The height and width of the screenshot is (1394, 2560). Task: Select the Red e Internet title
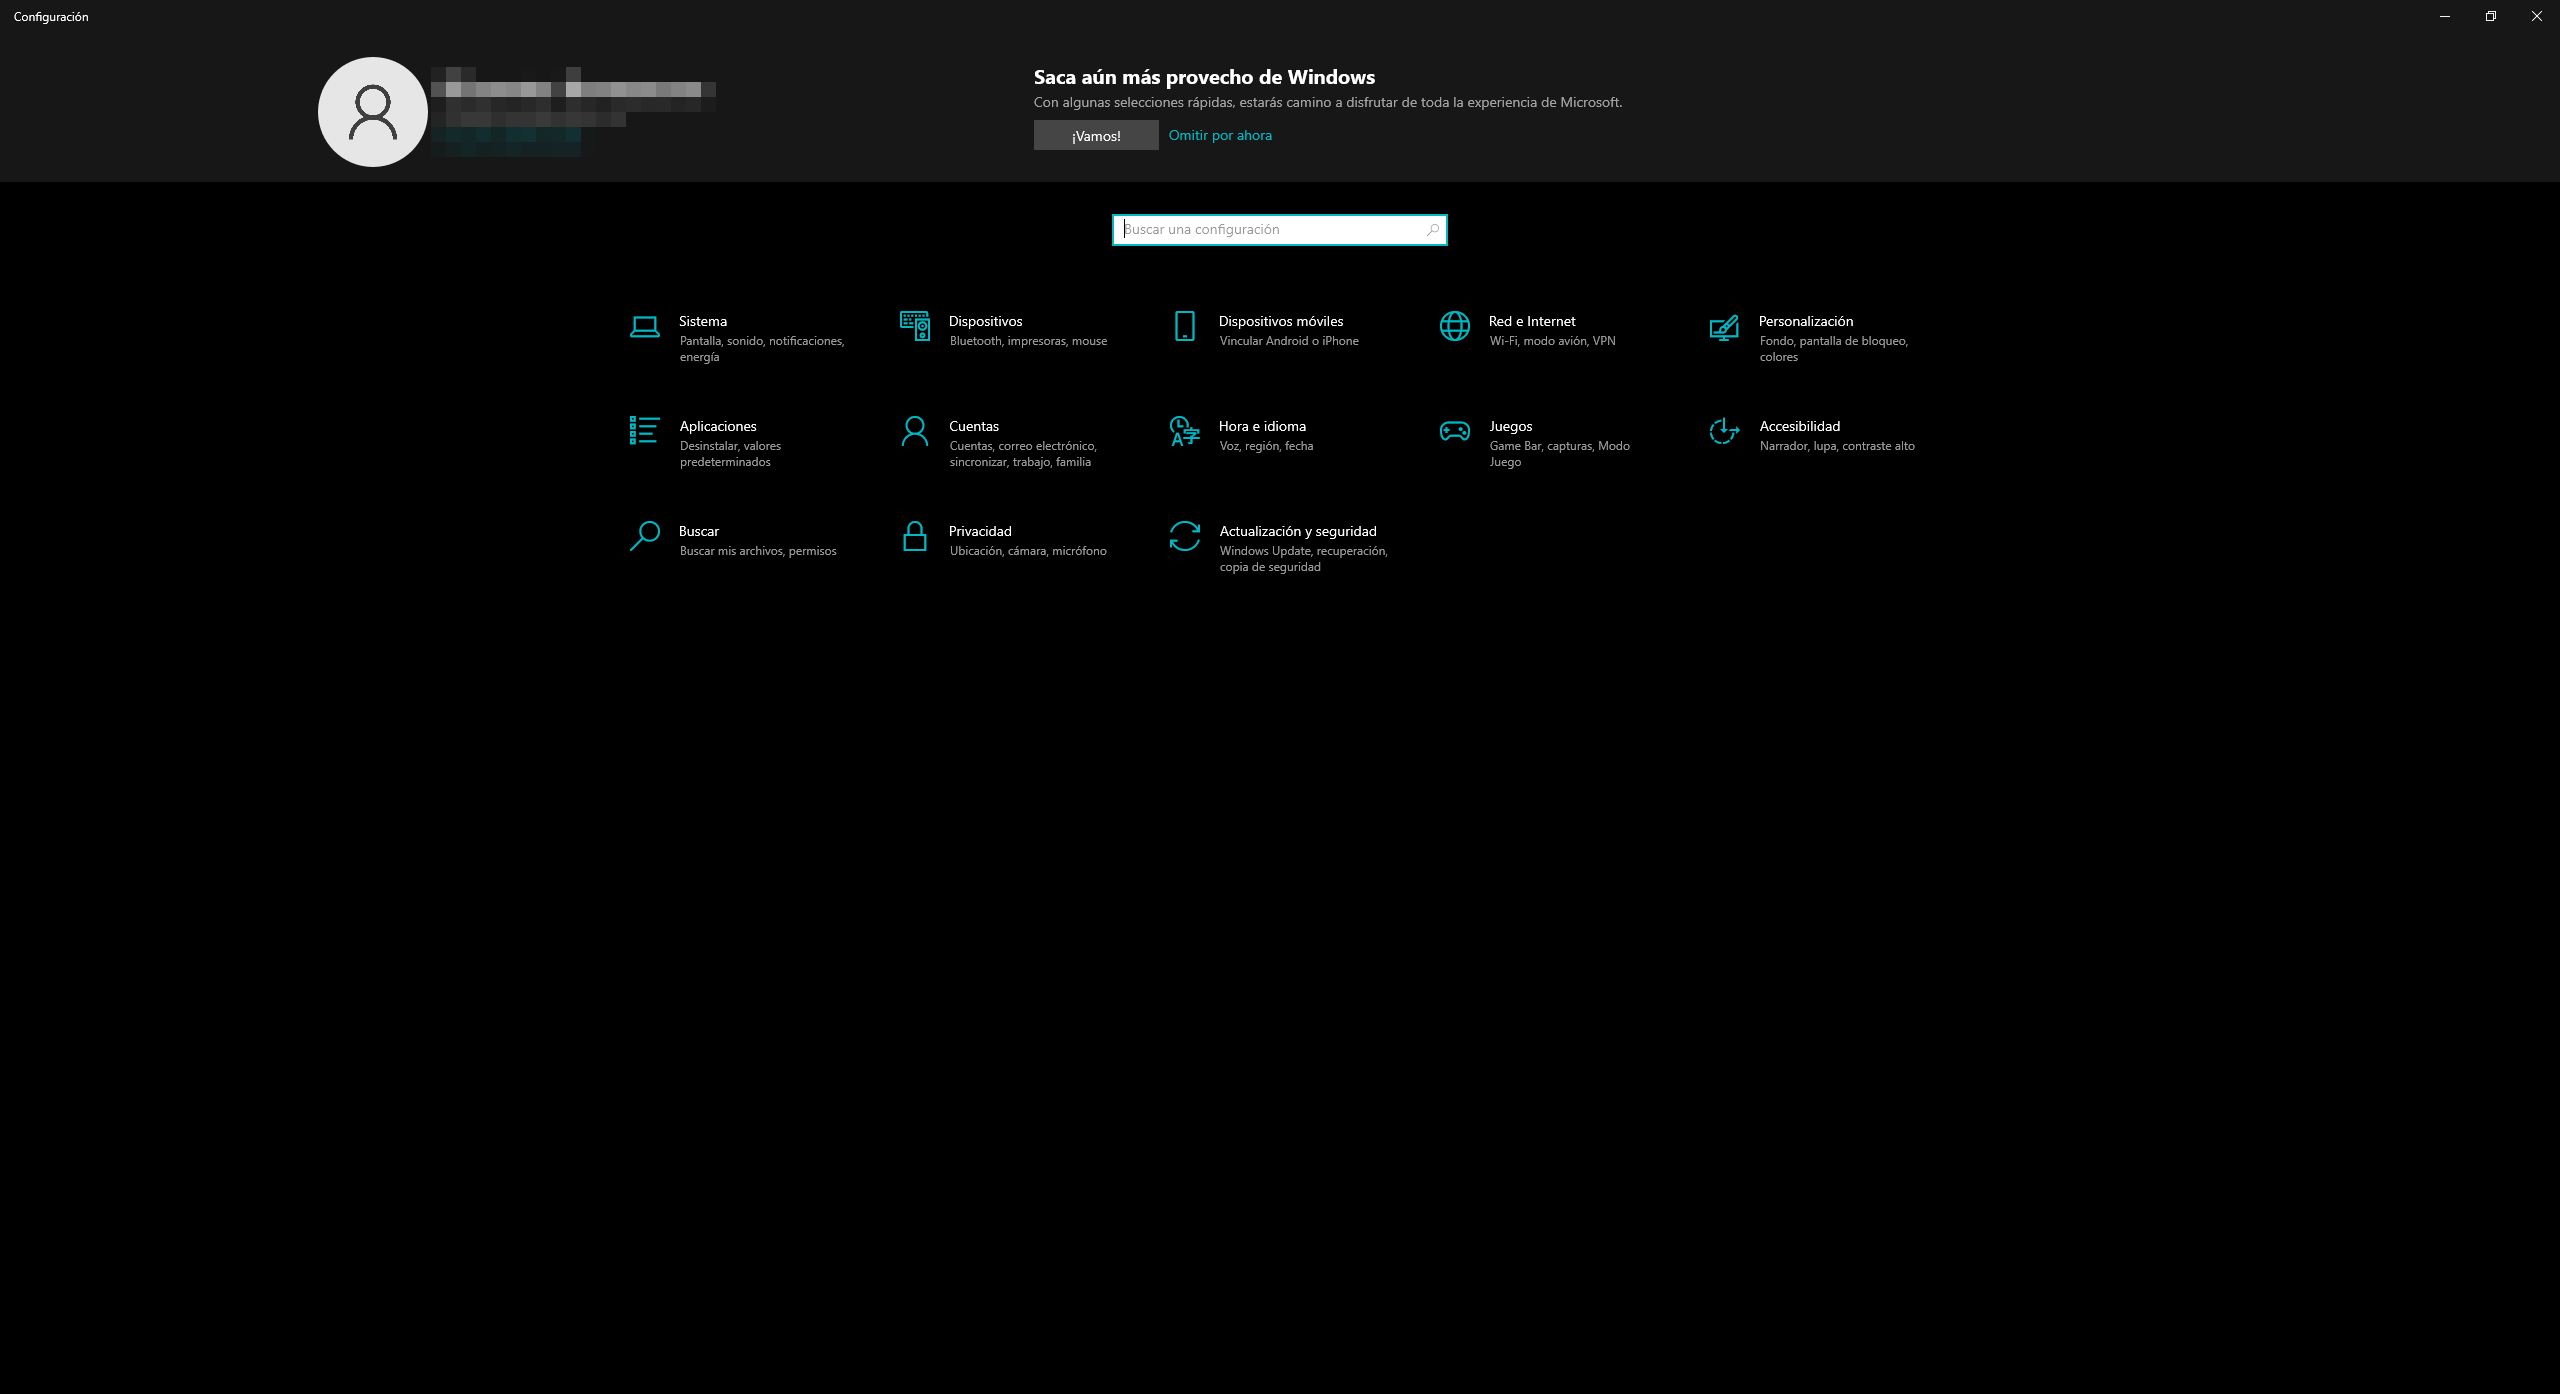1532,322
